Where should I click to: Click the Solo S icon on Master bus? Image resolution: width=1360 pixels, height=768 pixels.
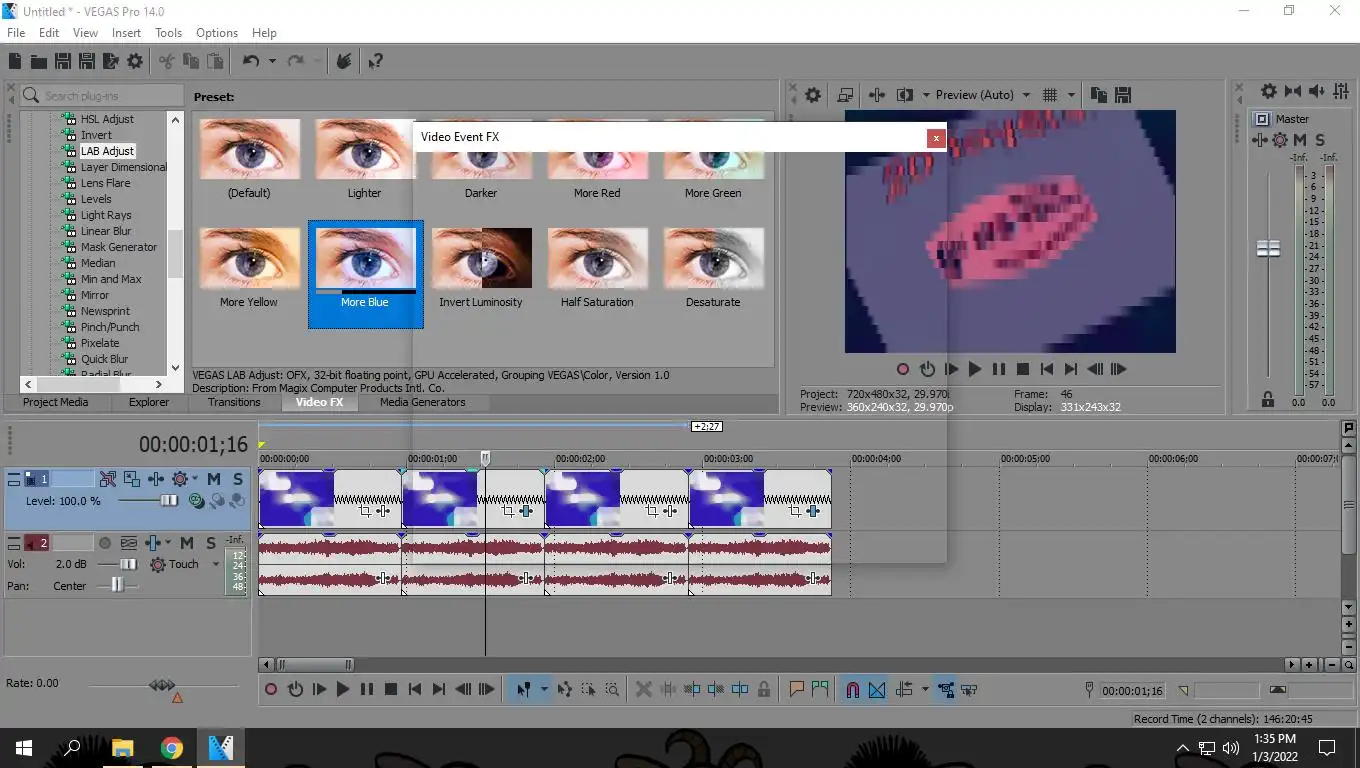click(x=1320, y=140)
